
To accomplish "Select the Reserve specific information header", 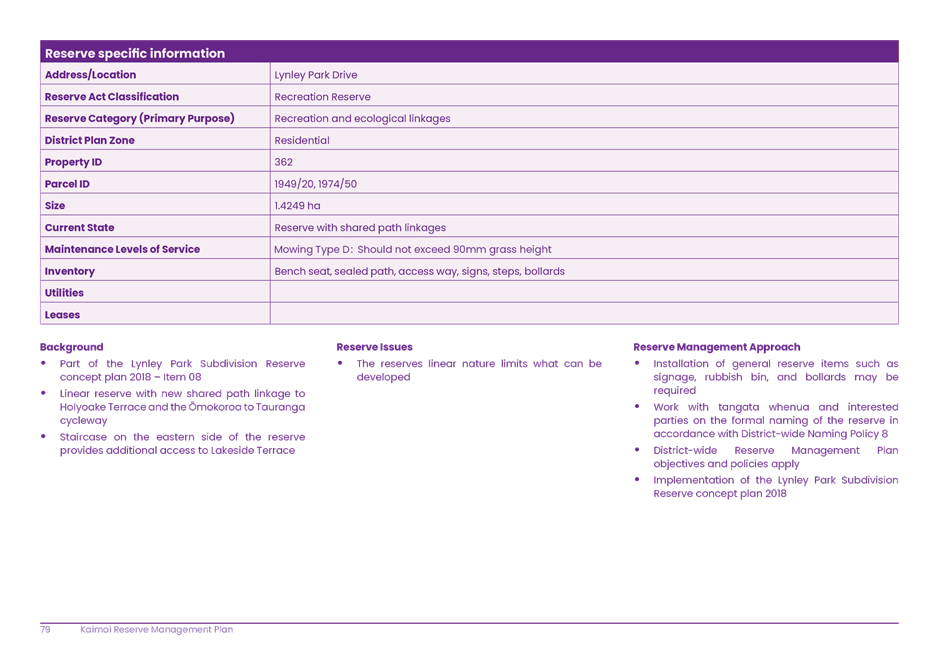I will click(135, 51).
